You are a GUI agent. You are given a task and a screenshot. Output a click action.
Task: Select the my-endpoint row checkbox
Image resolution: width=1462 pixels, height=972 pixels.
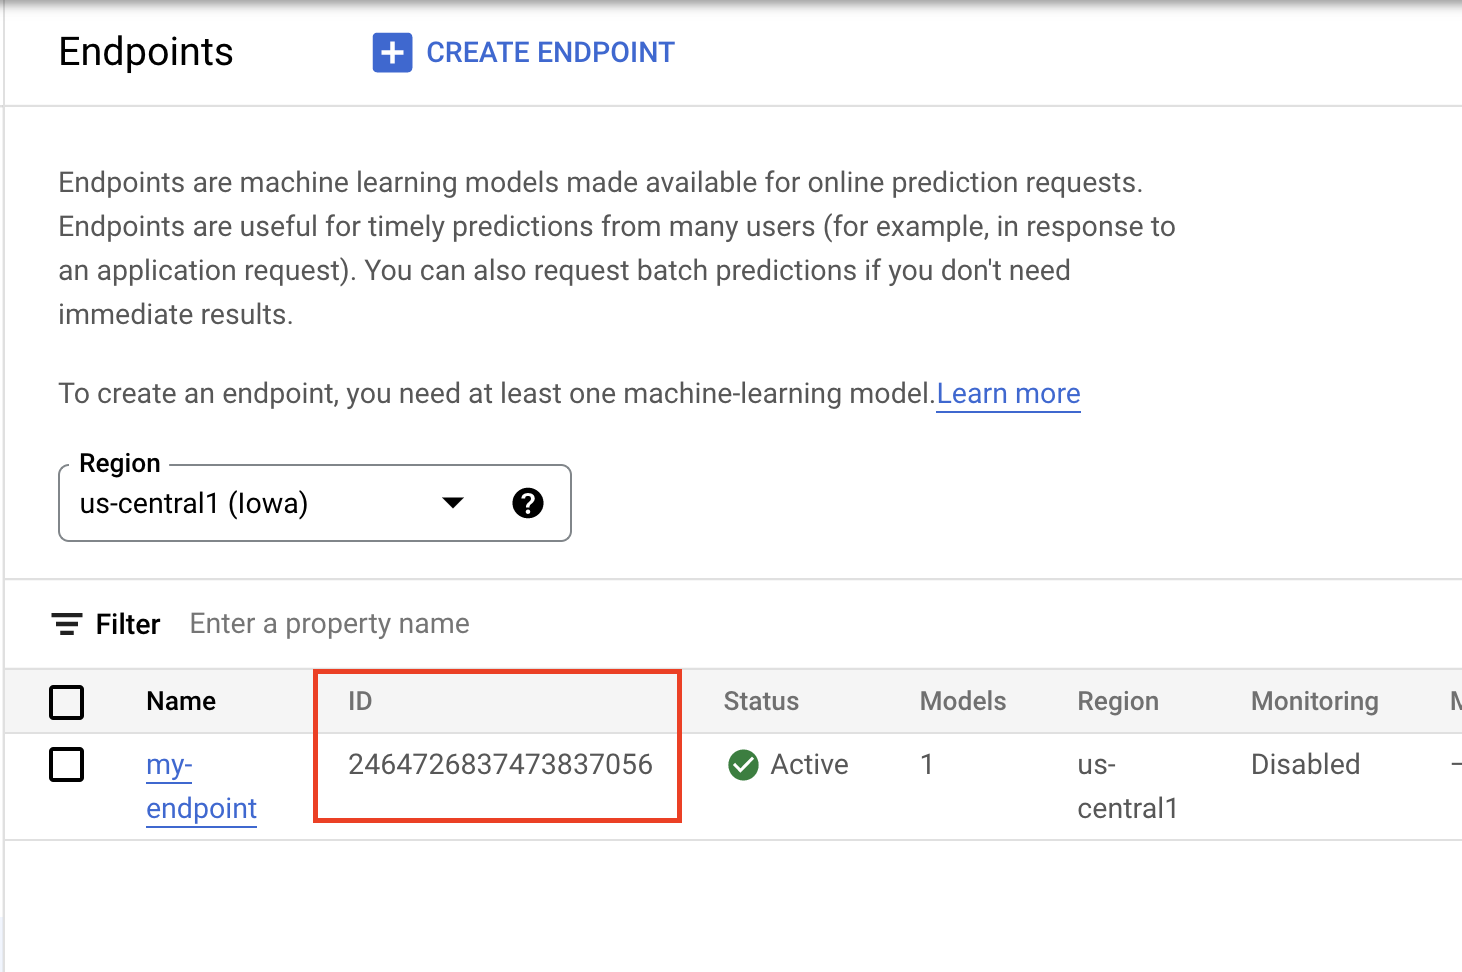66,764
